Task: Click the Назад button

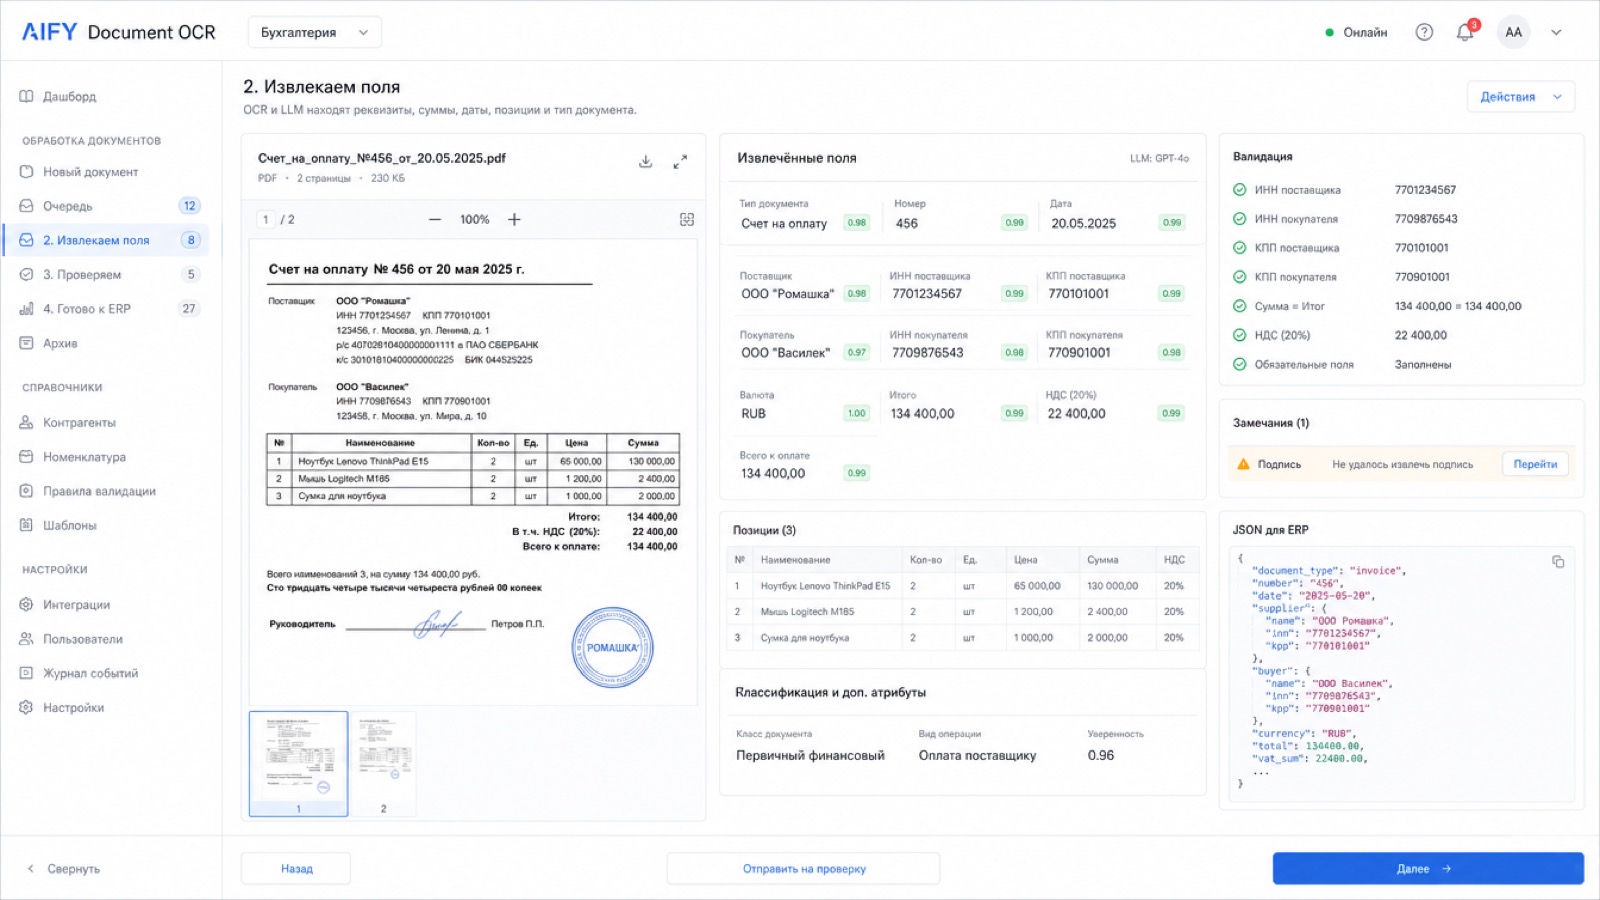Action: (296, 869)
